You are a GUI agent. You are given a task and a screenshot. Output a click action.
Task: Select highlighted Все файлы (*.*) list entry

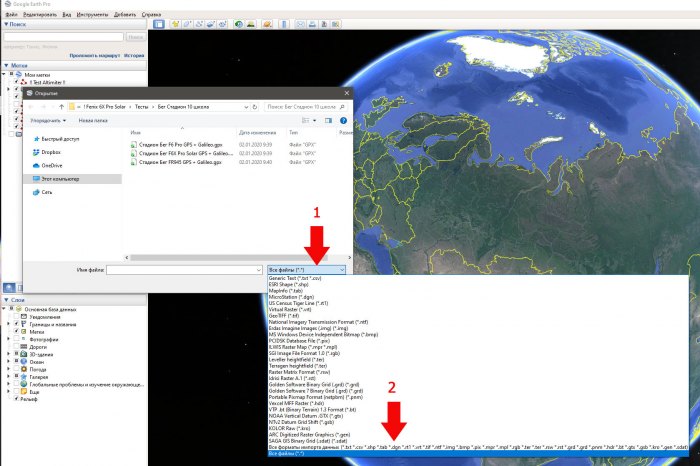pyautogui.click(x=478, y=454)
